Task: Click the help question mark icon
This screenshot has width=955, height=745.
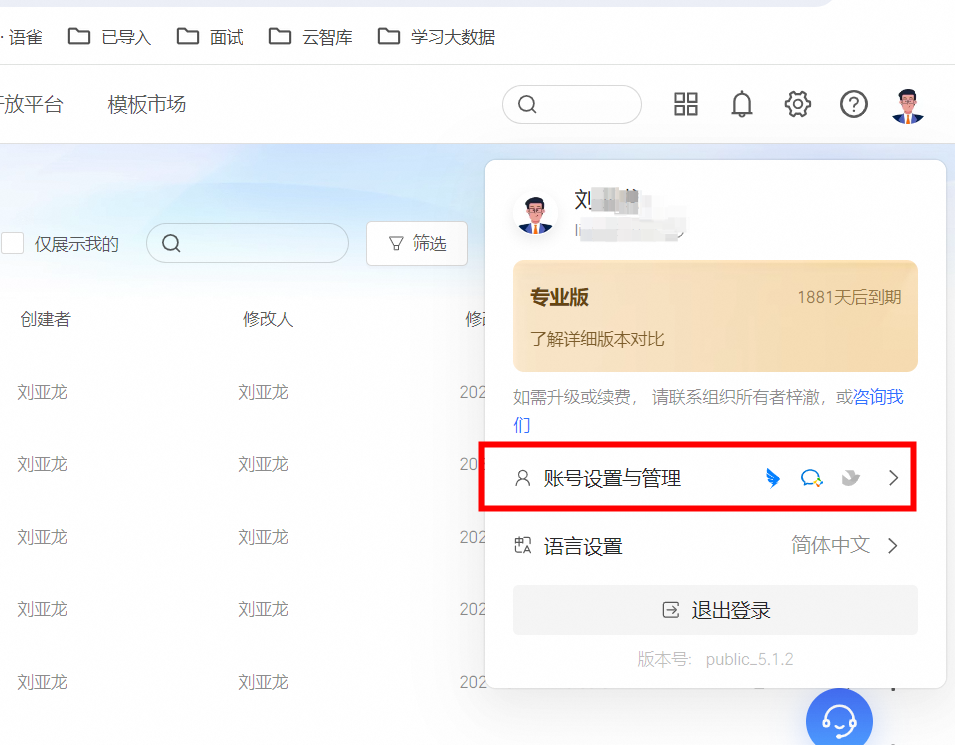Action: click(853, 104)
